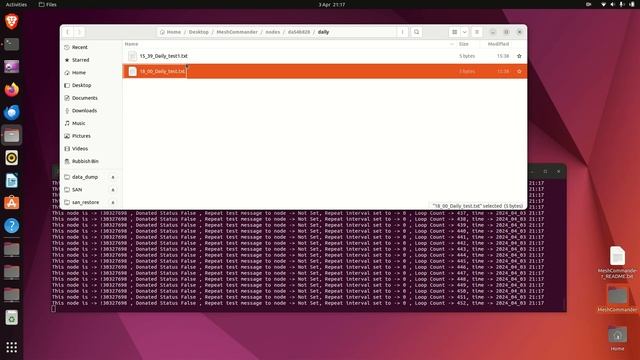Open path bar options menu
The width and height of the screenshot is (640, 360).
[x=402, y=32]
